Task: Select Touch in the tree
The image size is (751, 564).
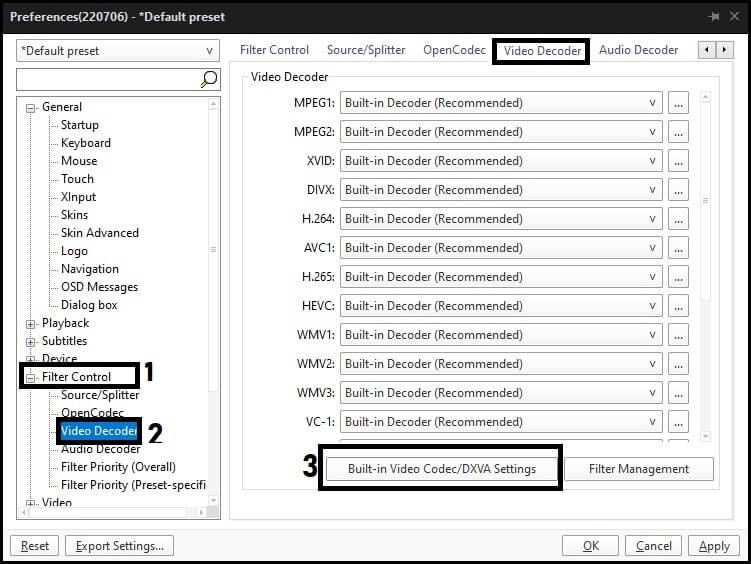Action: pyautogui.click(x=77, y=179)
